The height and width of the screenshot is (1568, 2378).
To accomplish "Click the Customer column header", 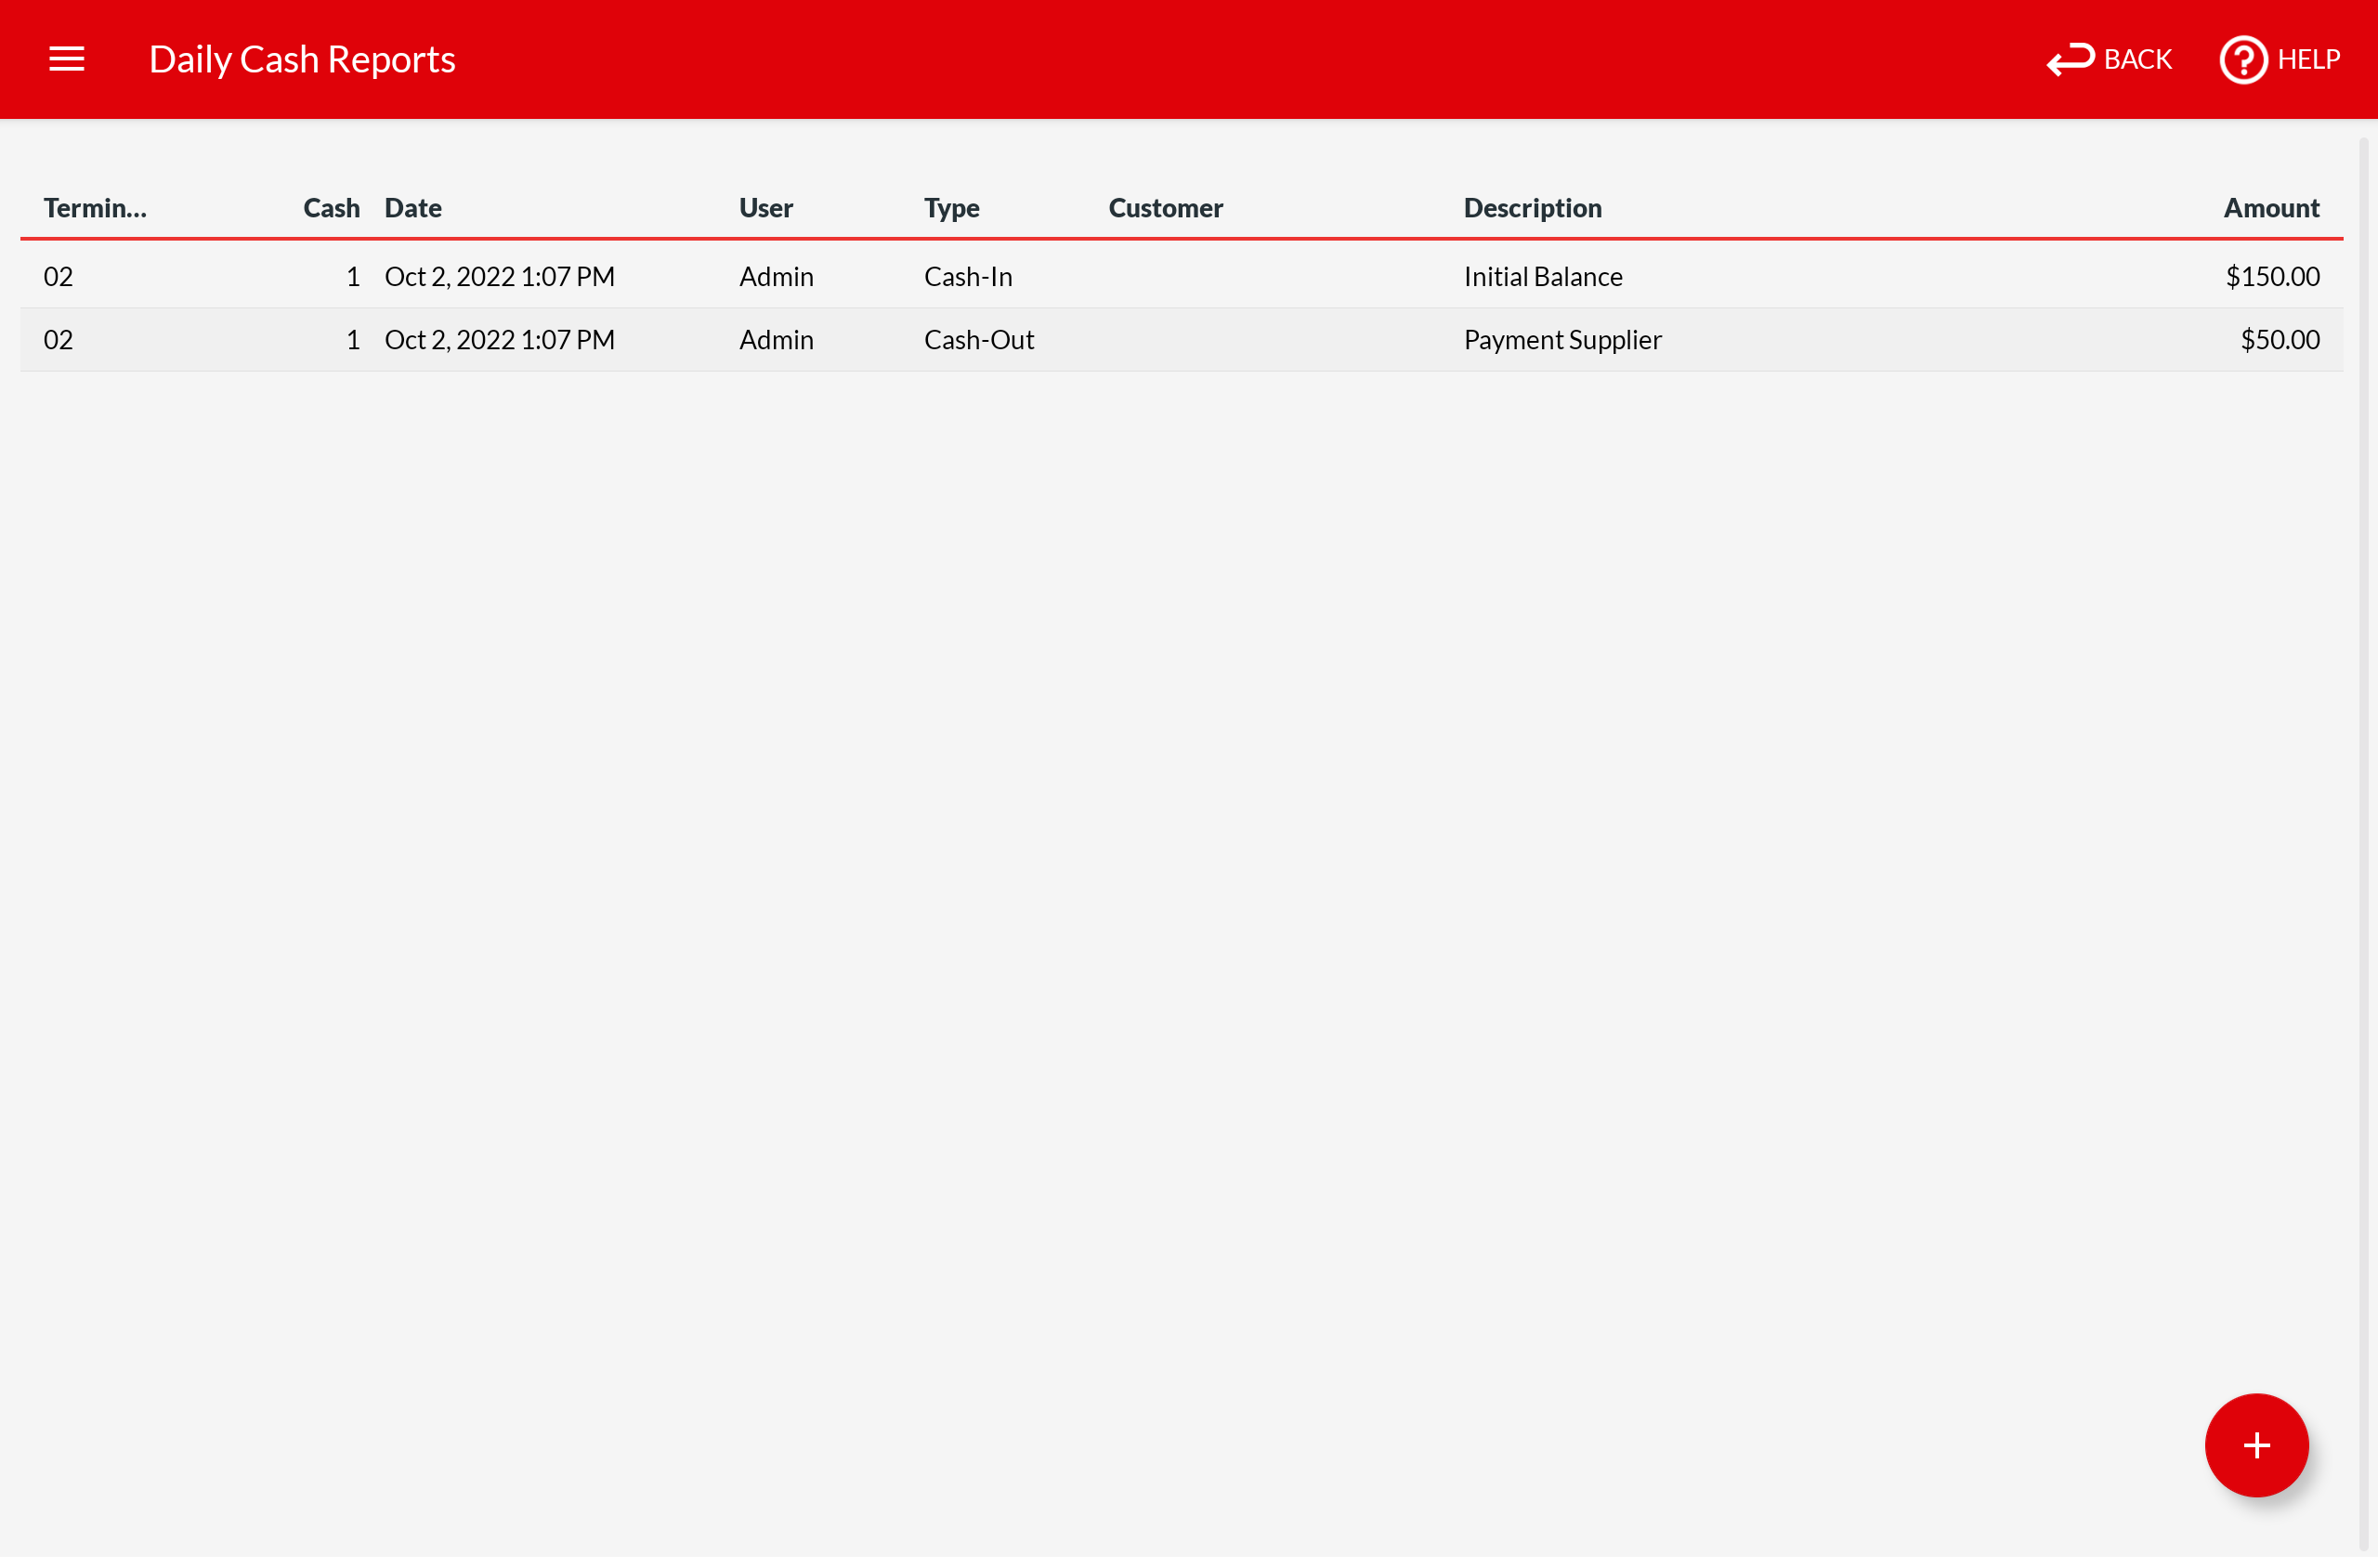I will pos(1165,208).
